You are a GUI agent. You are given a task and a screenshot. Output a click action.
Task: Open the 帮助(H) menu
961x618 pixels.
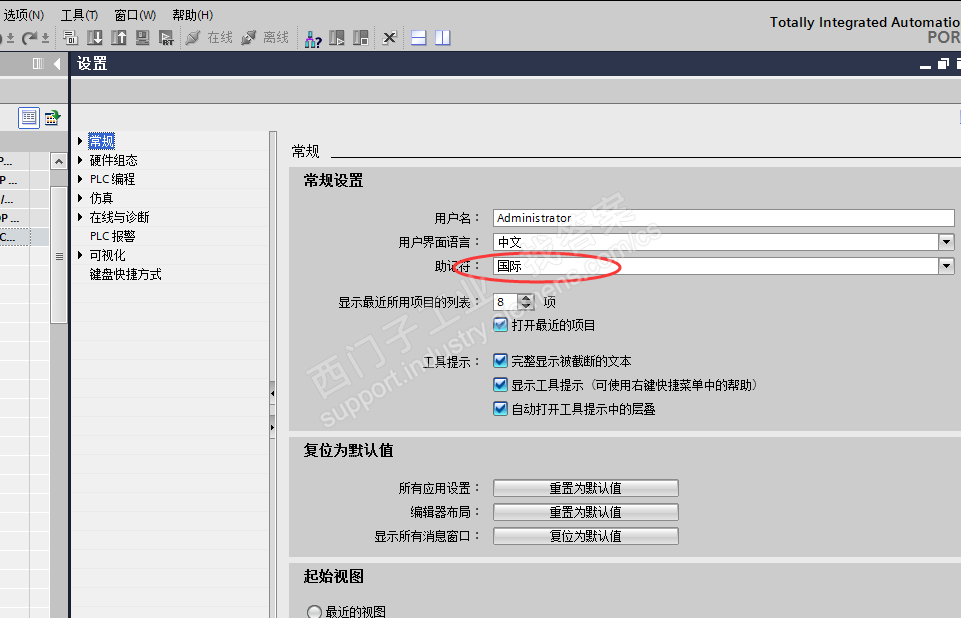coord(192,15)
